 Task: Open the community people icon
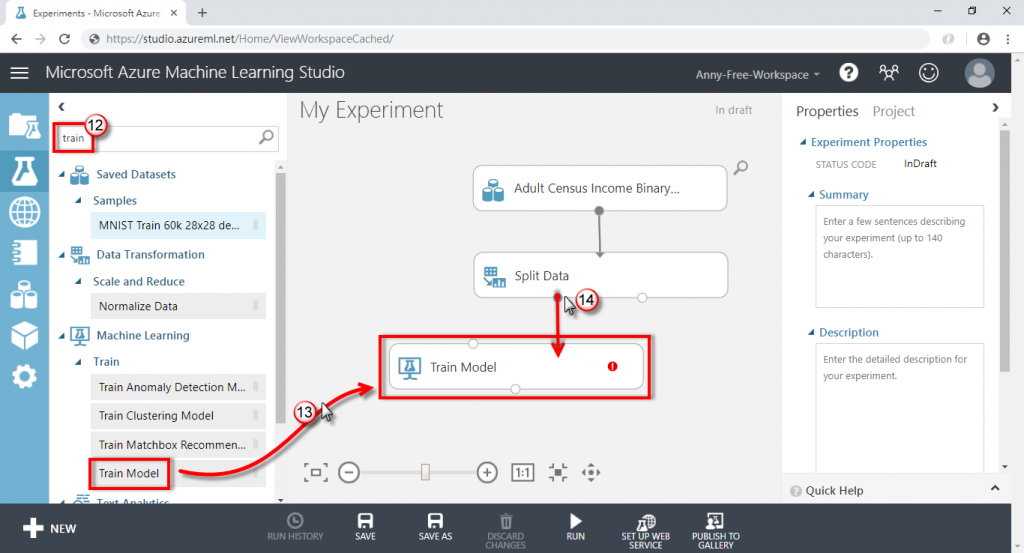[x=888, y=72]
